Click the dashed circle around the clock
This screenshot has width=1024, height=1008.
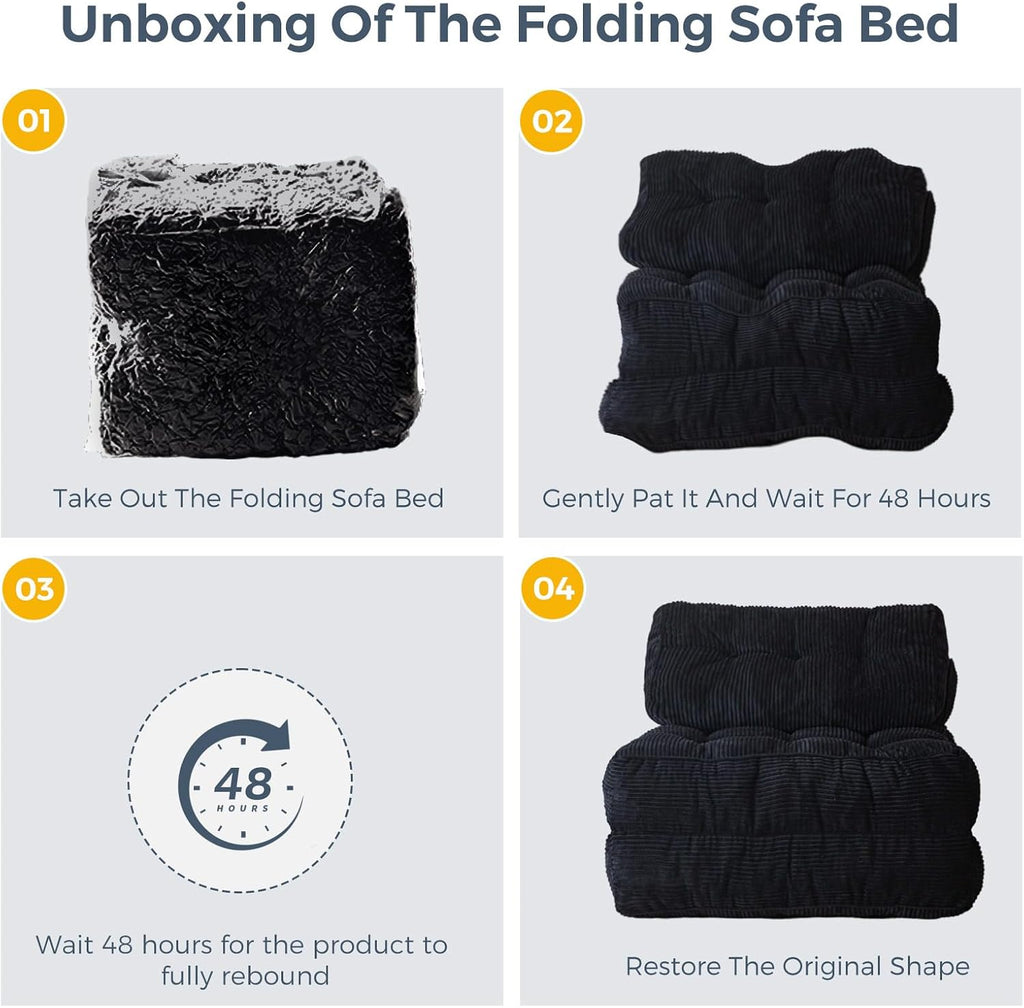[x=241, y=780]
